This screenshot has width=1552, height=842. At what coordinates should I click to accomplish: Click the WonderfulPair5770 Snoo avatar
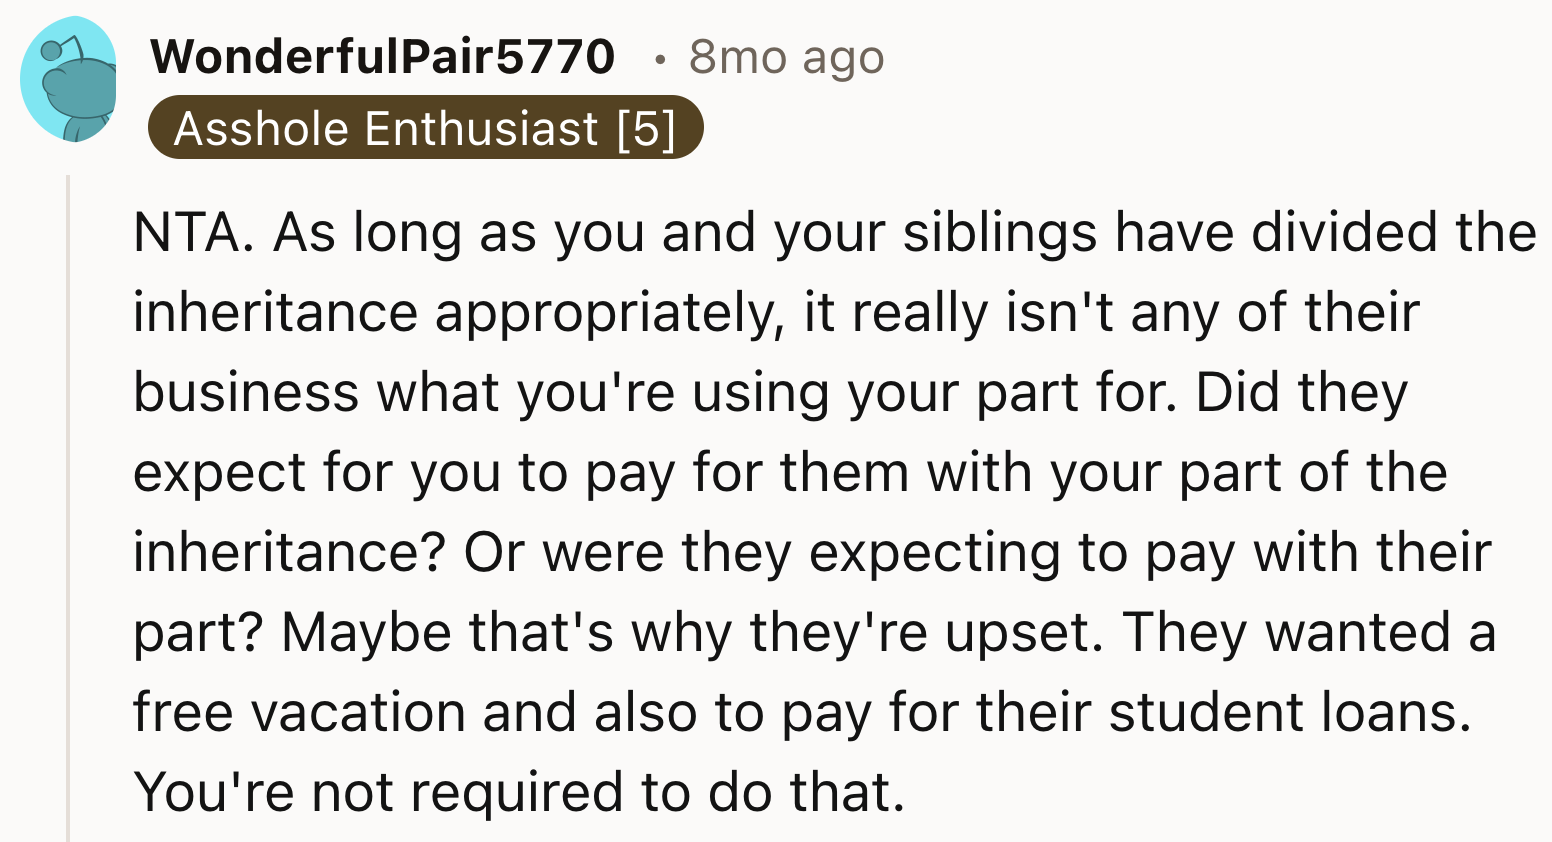click(68, 81)
